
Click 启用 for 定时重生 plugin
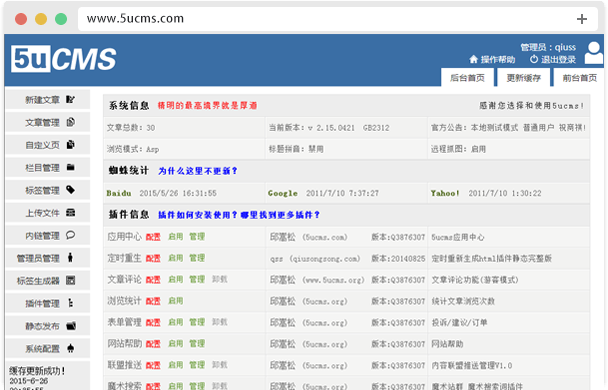point(175,258)
